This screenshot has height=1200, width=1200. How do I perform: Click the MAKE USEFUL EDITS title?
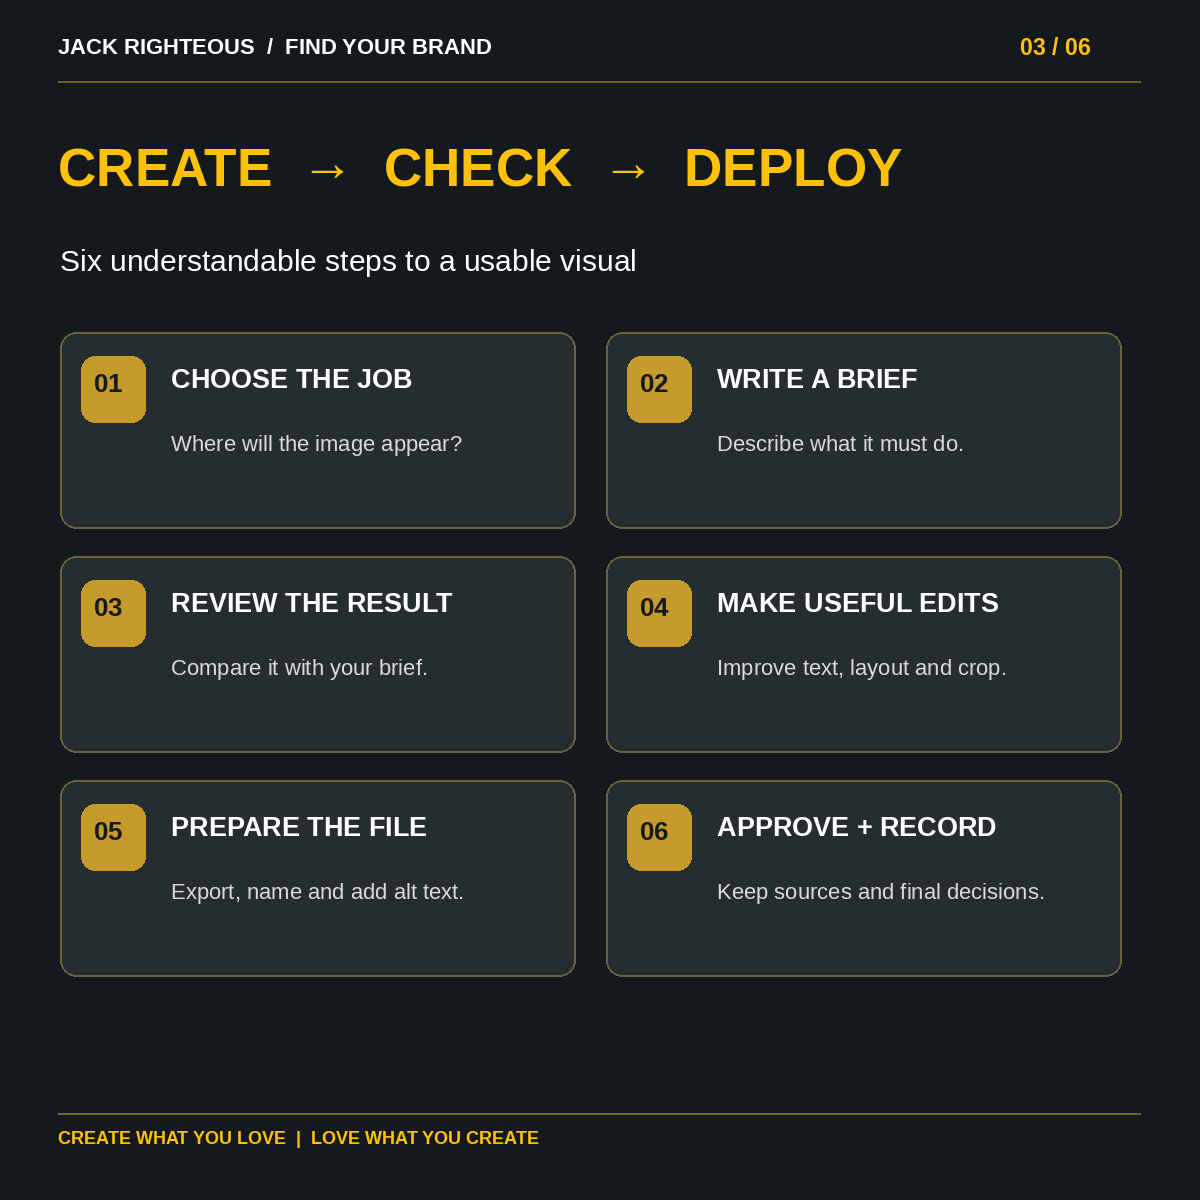[858, 603]
